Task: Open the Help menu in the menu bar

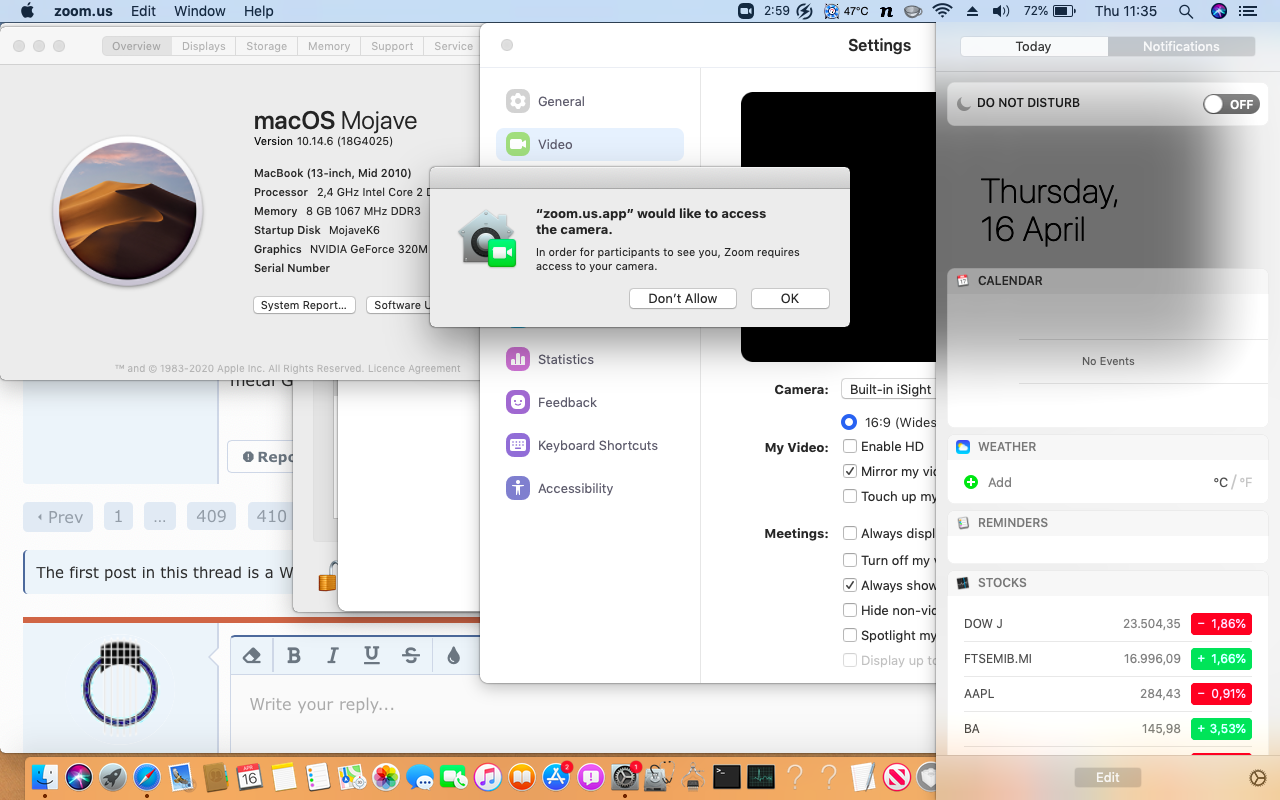Action: click(x=258, y=11)
